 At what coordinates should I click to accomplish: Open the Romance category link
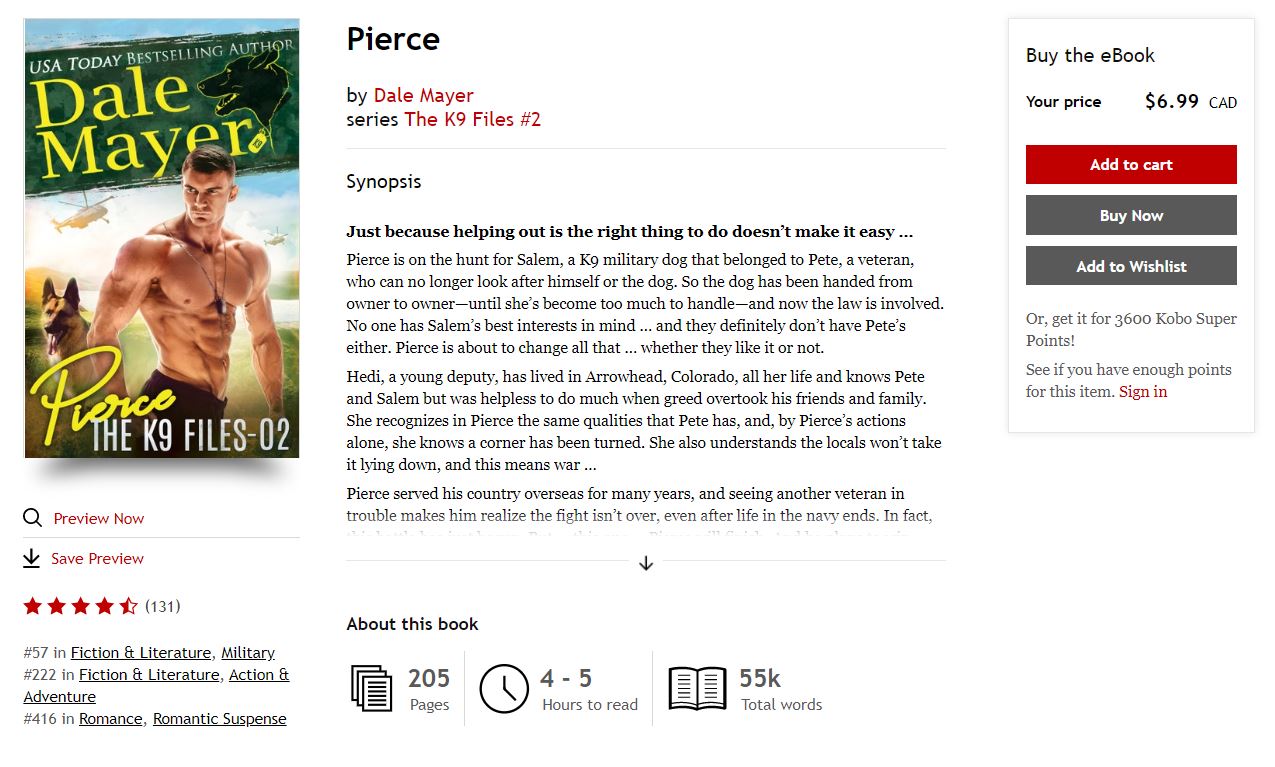tap(111, 719)
